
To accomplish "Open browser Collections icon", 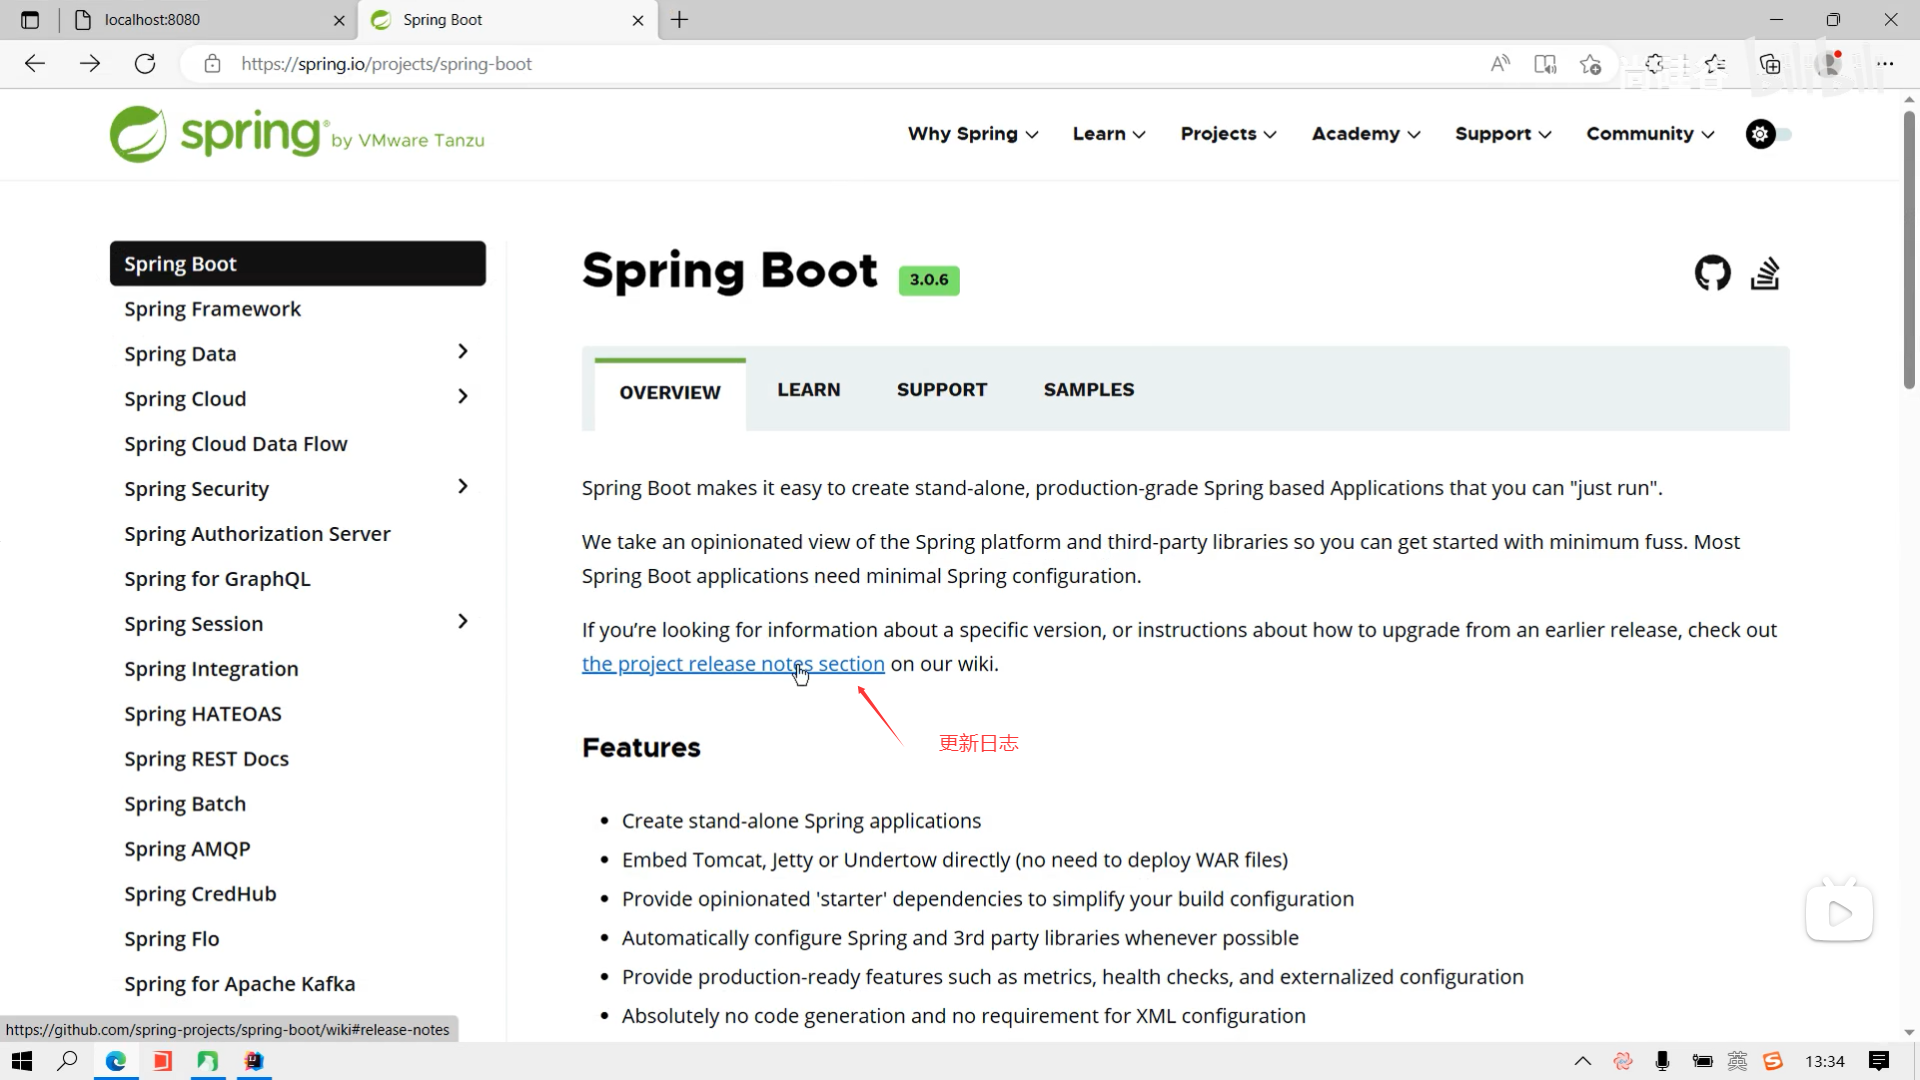I will 1770,64.
